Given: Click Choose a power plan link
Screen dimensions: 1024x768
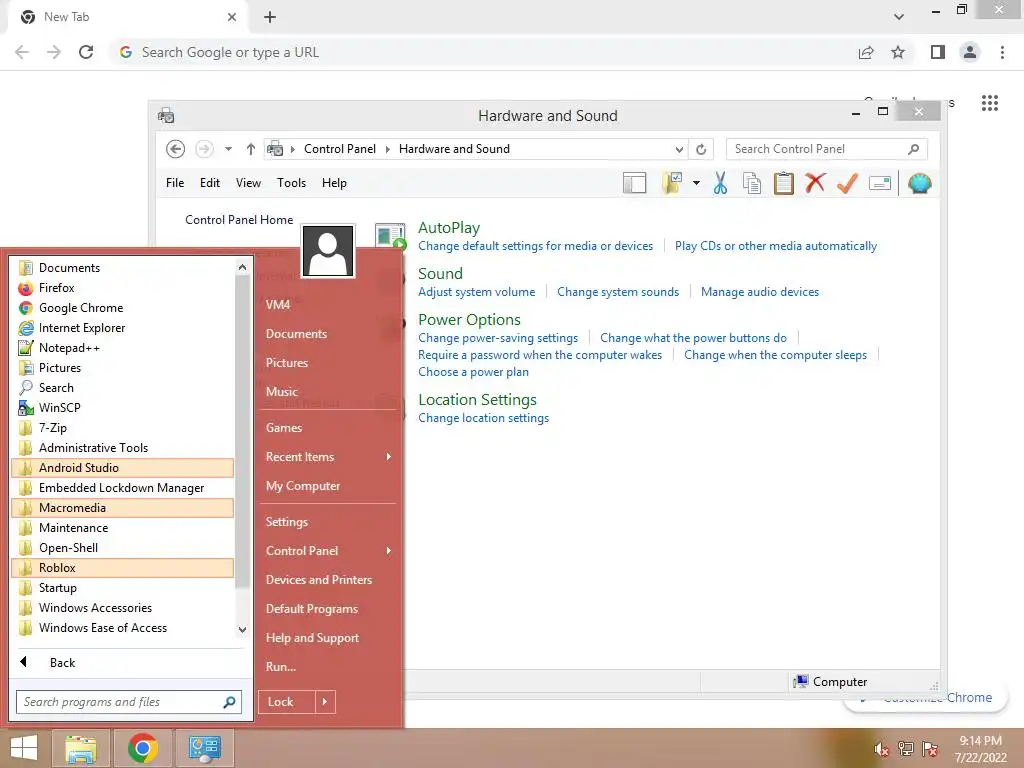Looking at the screenshot, I should [x=473, y=372].
